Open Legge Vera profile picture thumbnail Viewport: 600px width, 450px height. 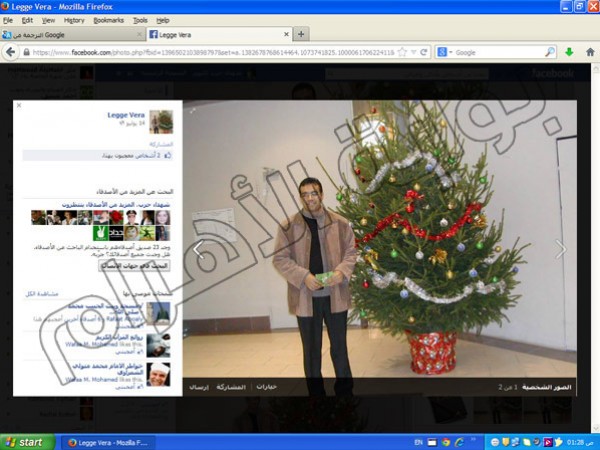161,121
